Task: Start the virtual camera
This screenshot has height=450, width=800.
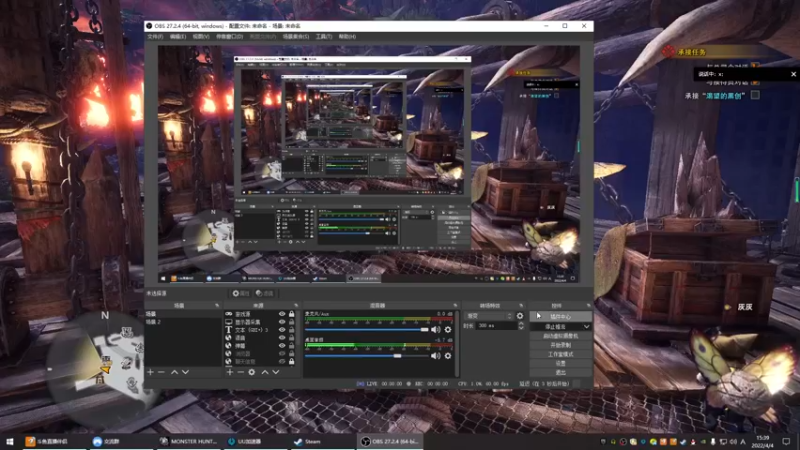Action: coord(561,336)
